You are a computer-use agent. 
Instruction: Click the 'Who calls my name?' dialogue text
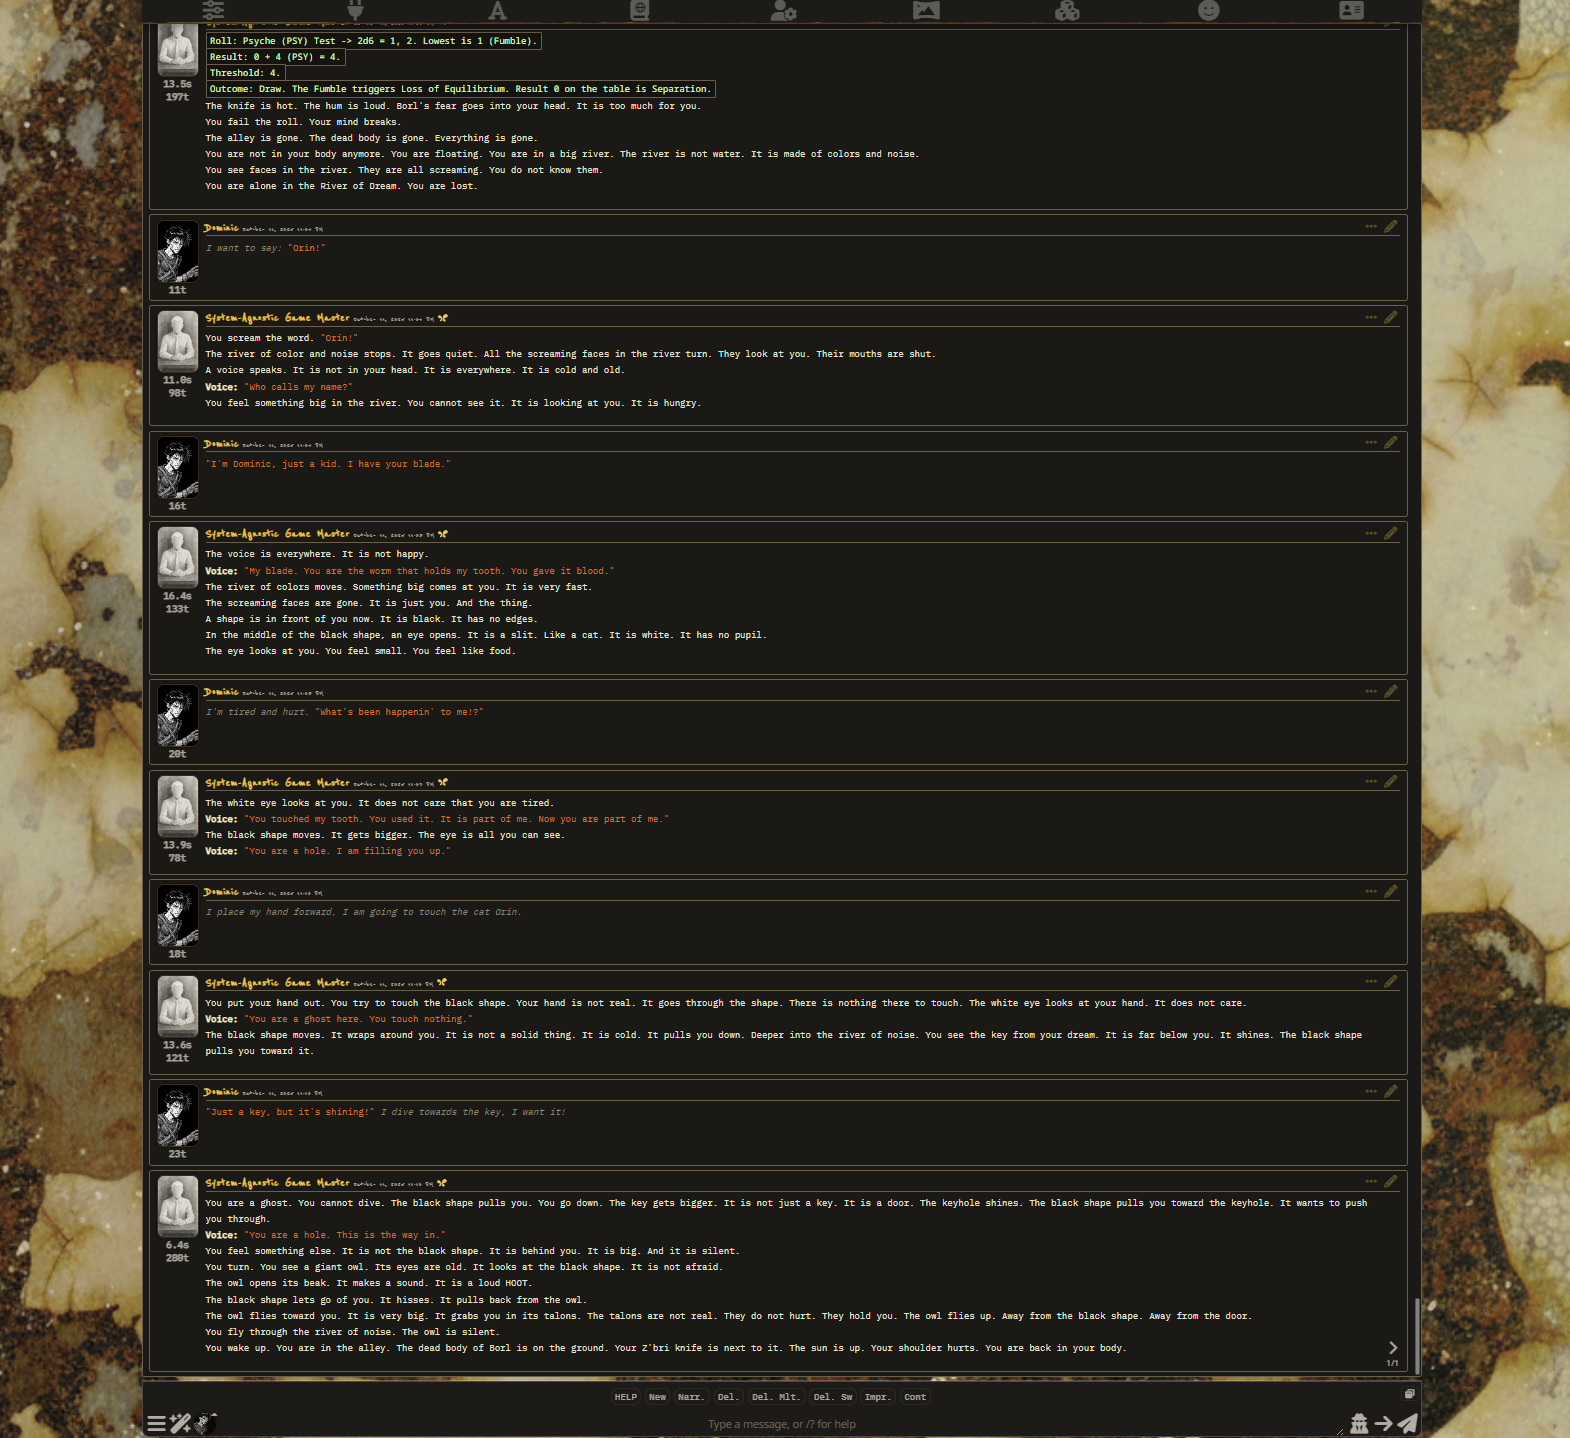pyautogui.click(x=298, y=387)
